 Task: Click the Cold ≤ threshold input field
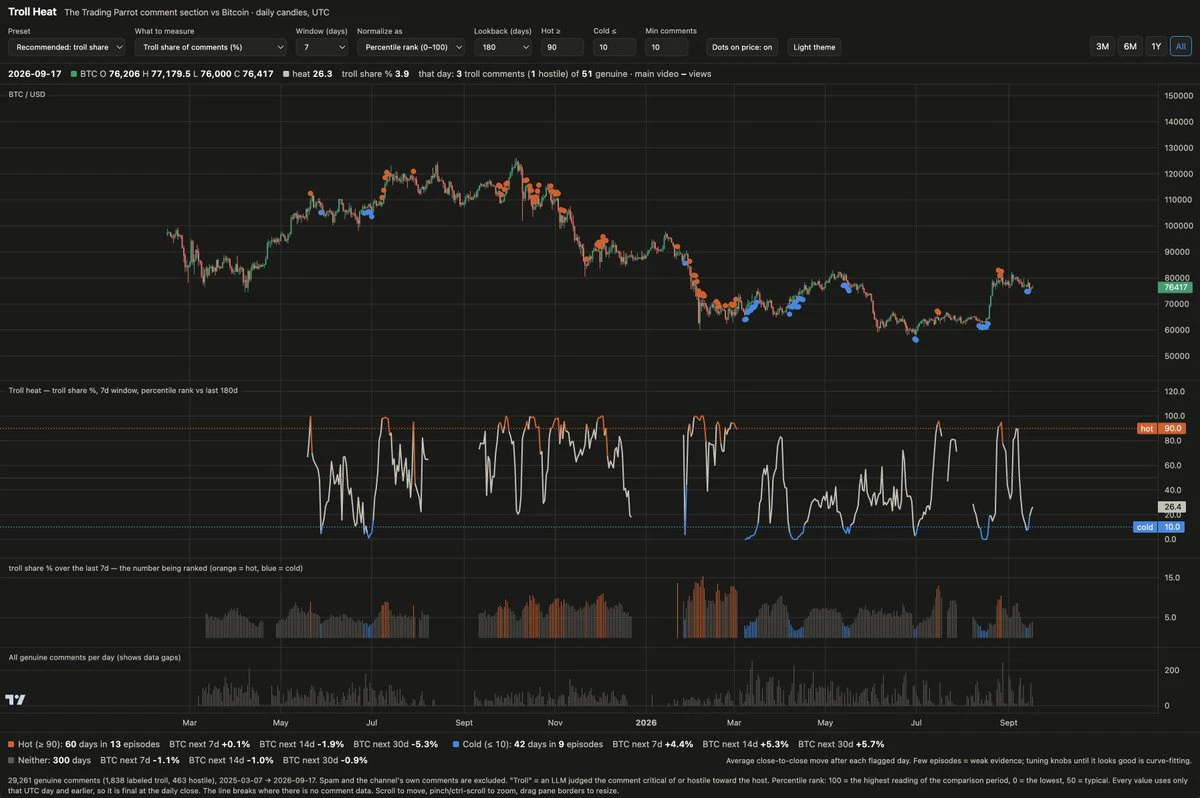(x=614, y=47)
